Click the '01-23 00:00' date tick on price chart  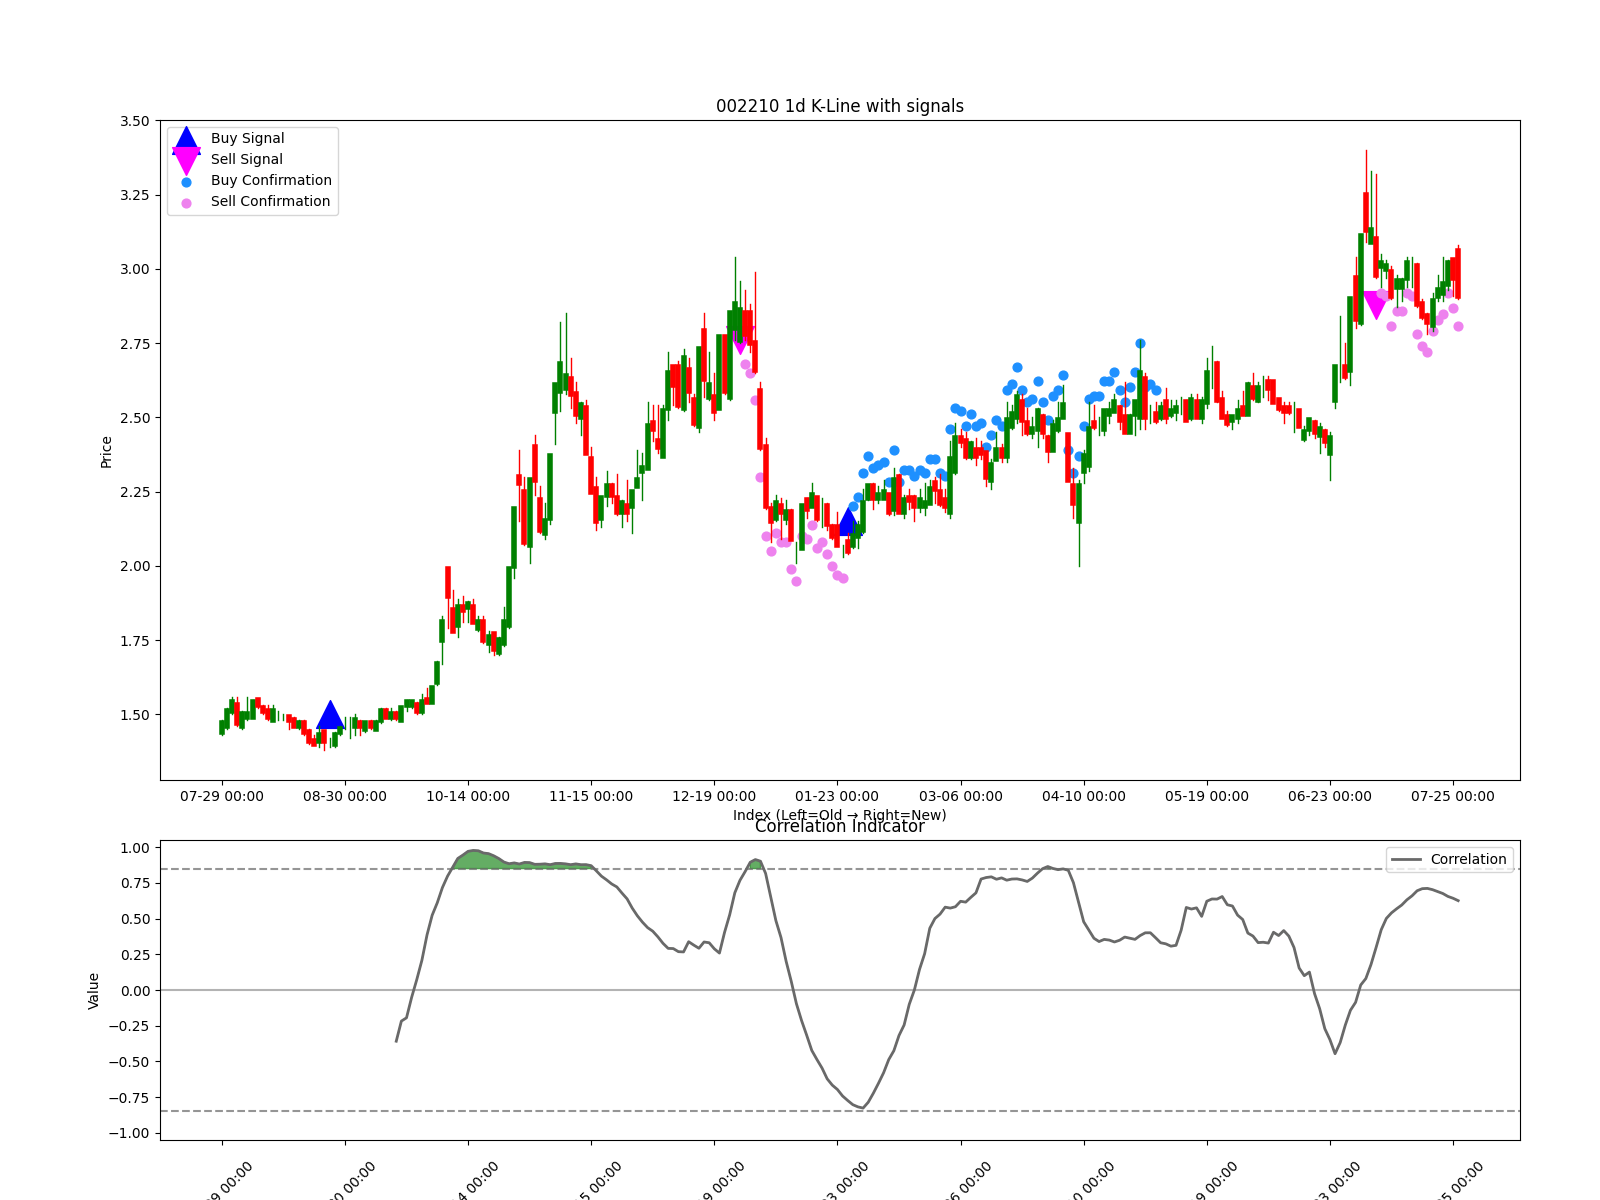(837, 797)
